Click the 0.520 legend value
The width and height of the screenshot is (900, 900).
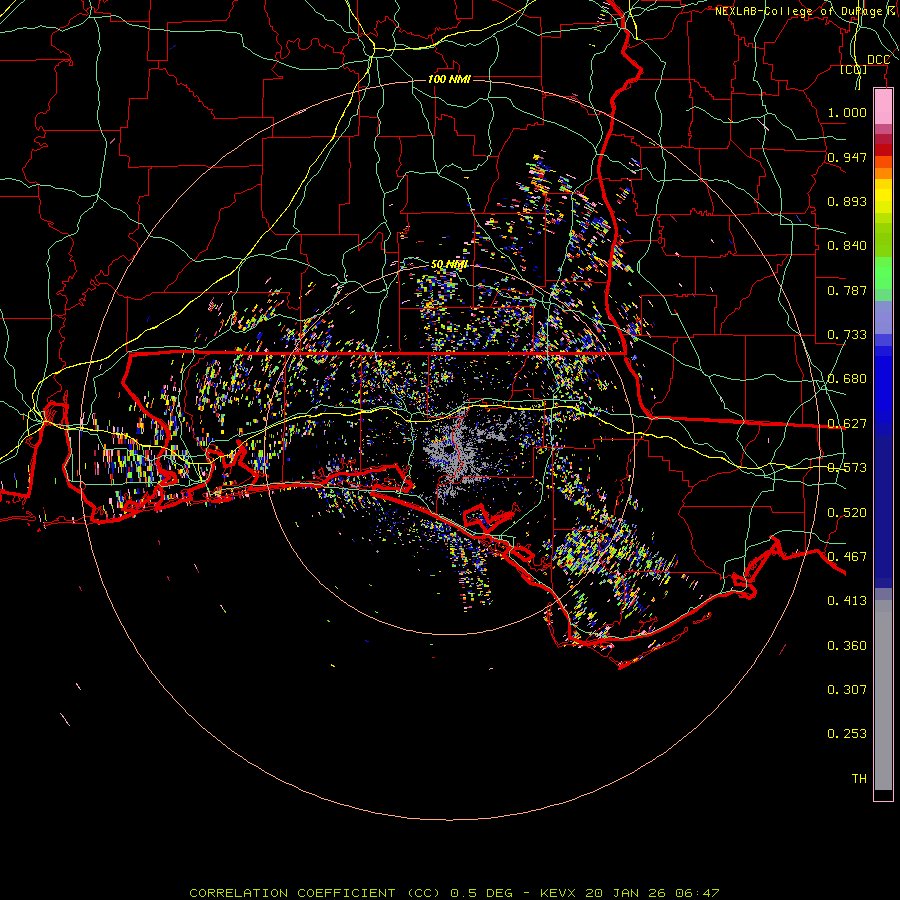tap(847, 513)
